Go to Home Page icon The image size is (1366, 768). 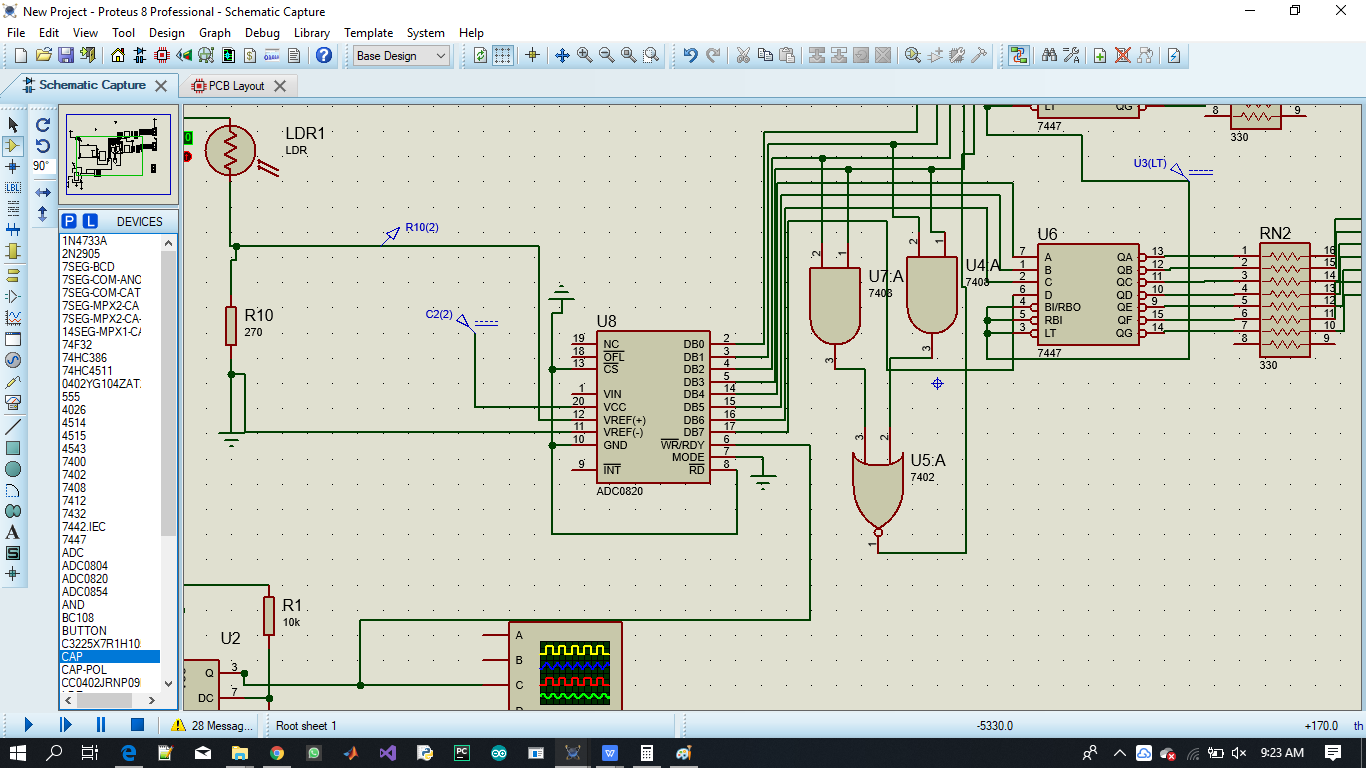(118, 55)
